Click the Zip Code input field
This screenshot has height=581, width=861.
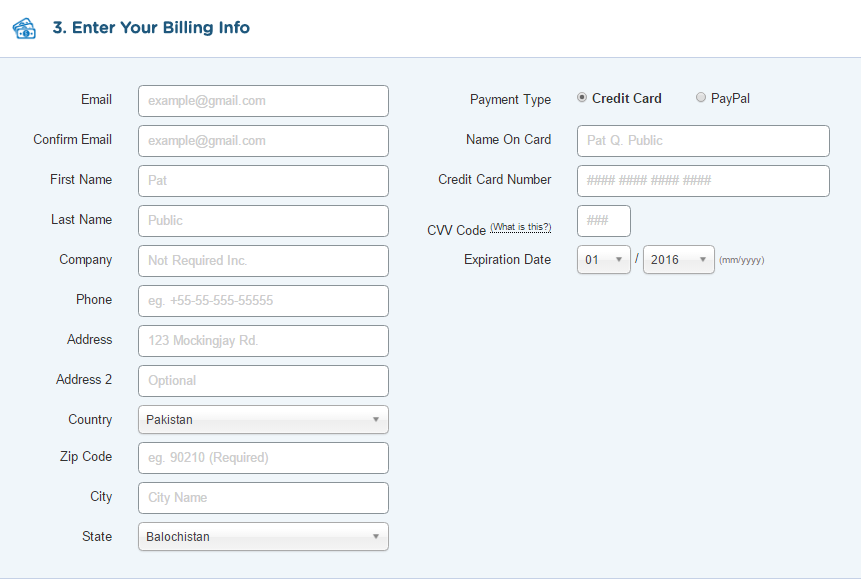[263, 457]
